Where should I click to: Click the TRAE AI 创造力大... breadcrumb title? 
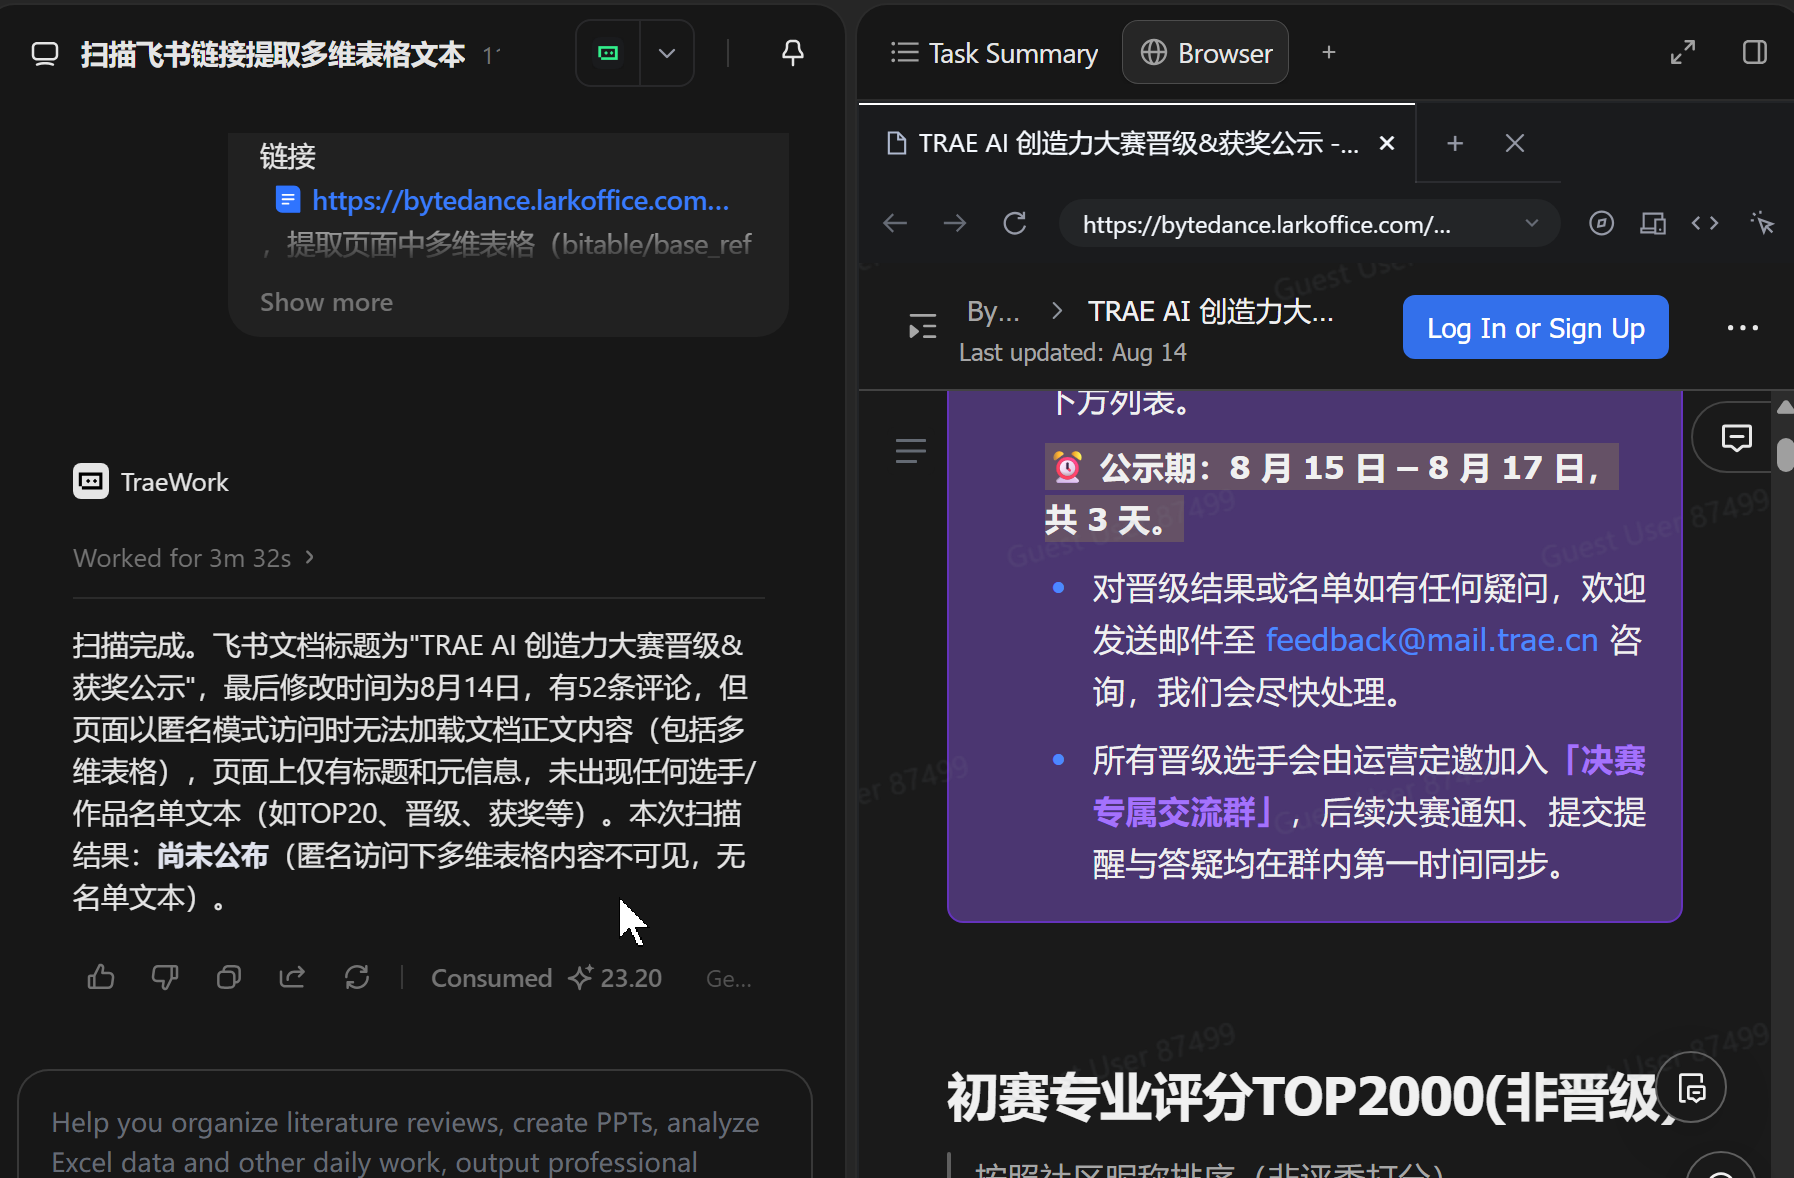tap(1210, 312)
